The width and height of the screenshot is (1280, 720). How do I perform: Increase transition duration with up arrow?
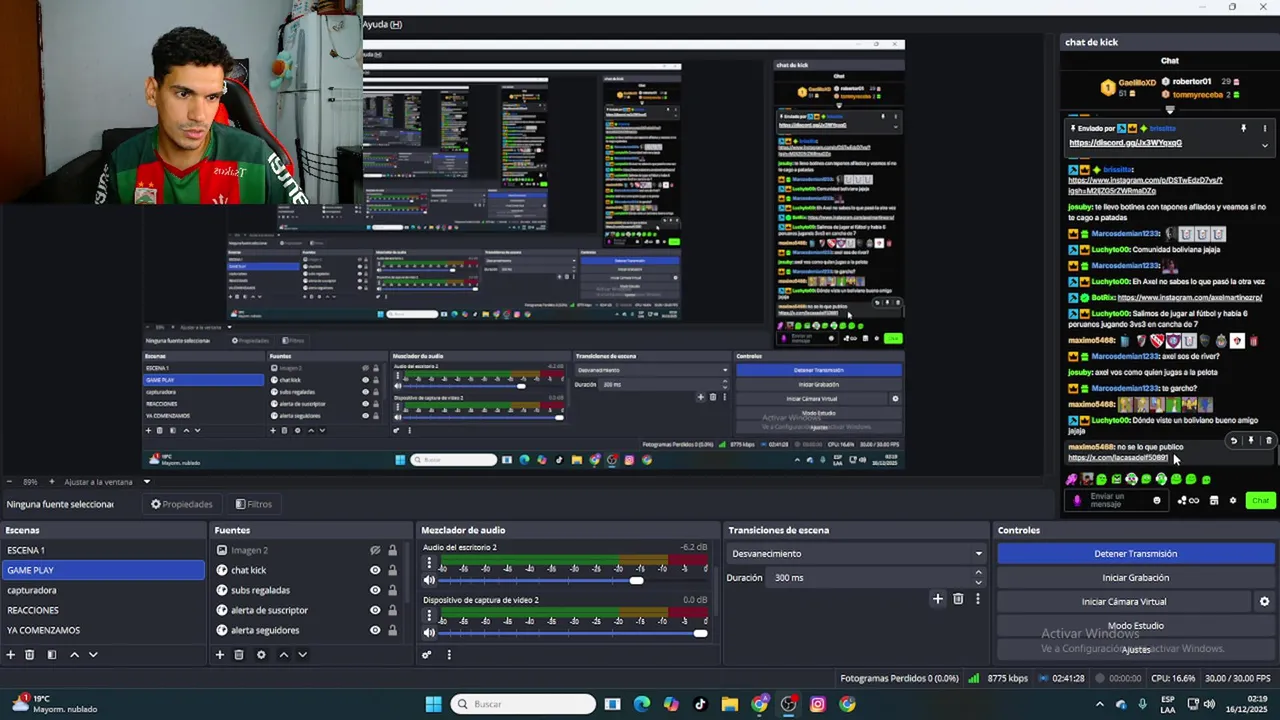[978, 573]
